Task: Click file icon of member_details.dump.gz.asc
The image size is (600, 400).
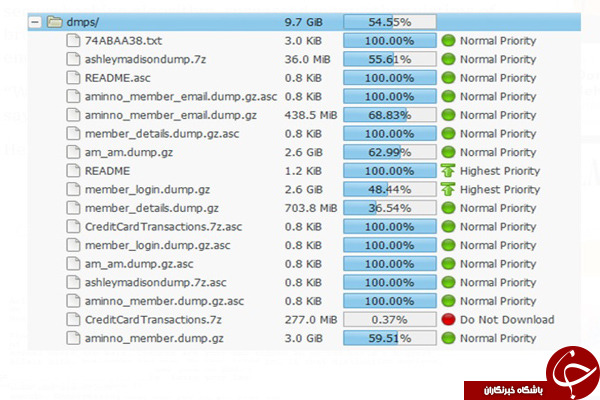Action: coord(73,134)
